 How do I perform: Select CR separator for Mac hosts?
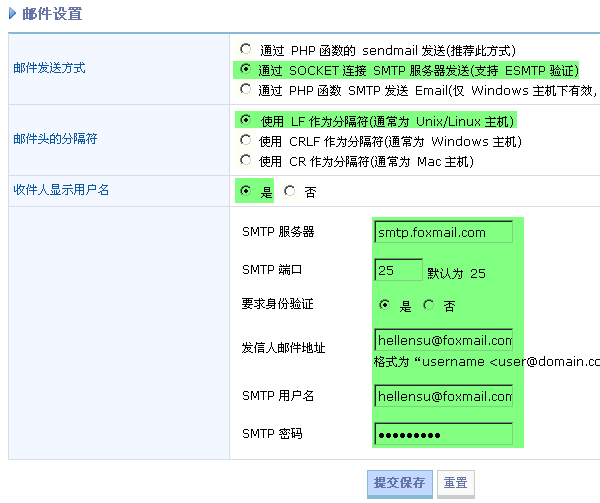[x=246, y=161]
